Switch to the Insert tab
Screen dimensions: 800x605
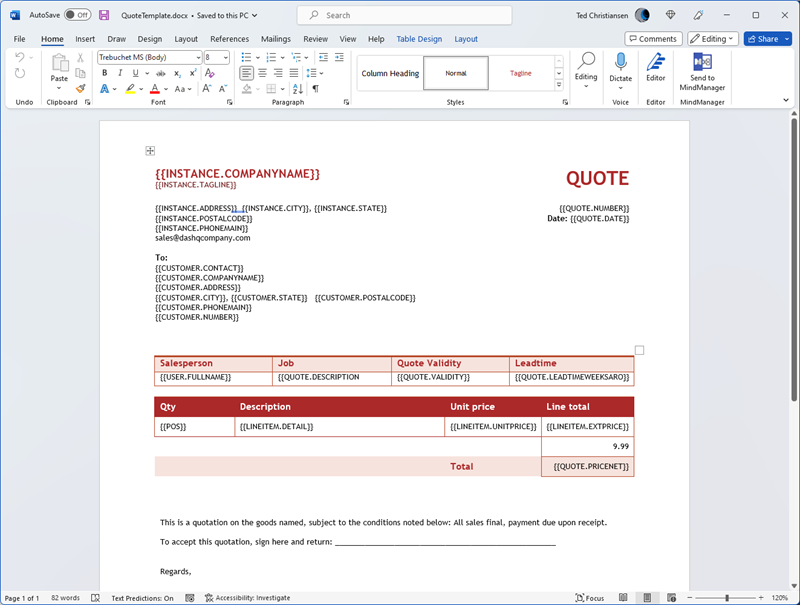(85, 39)
